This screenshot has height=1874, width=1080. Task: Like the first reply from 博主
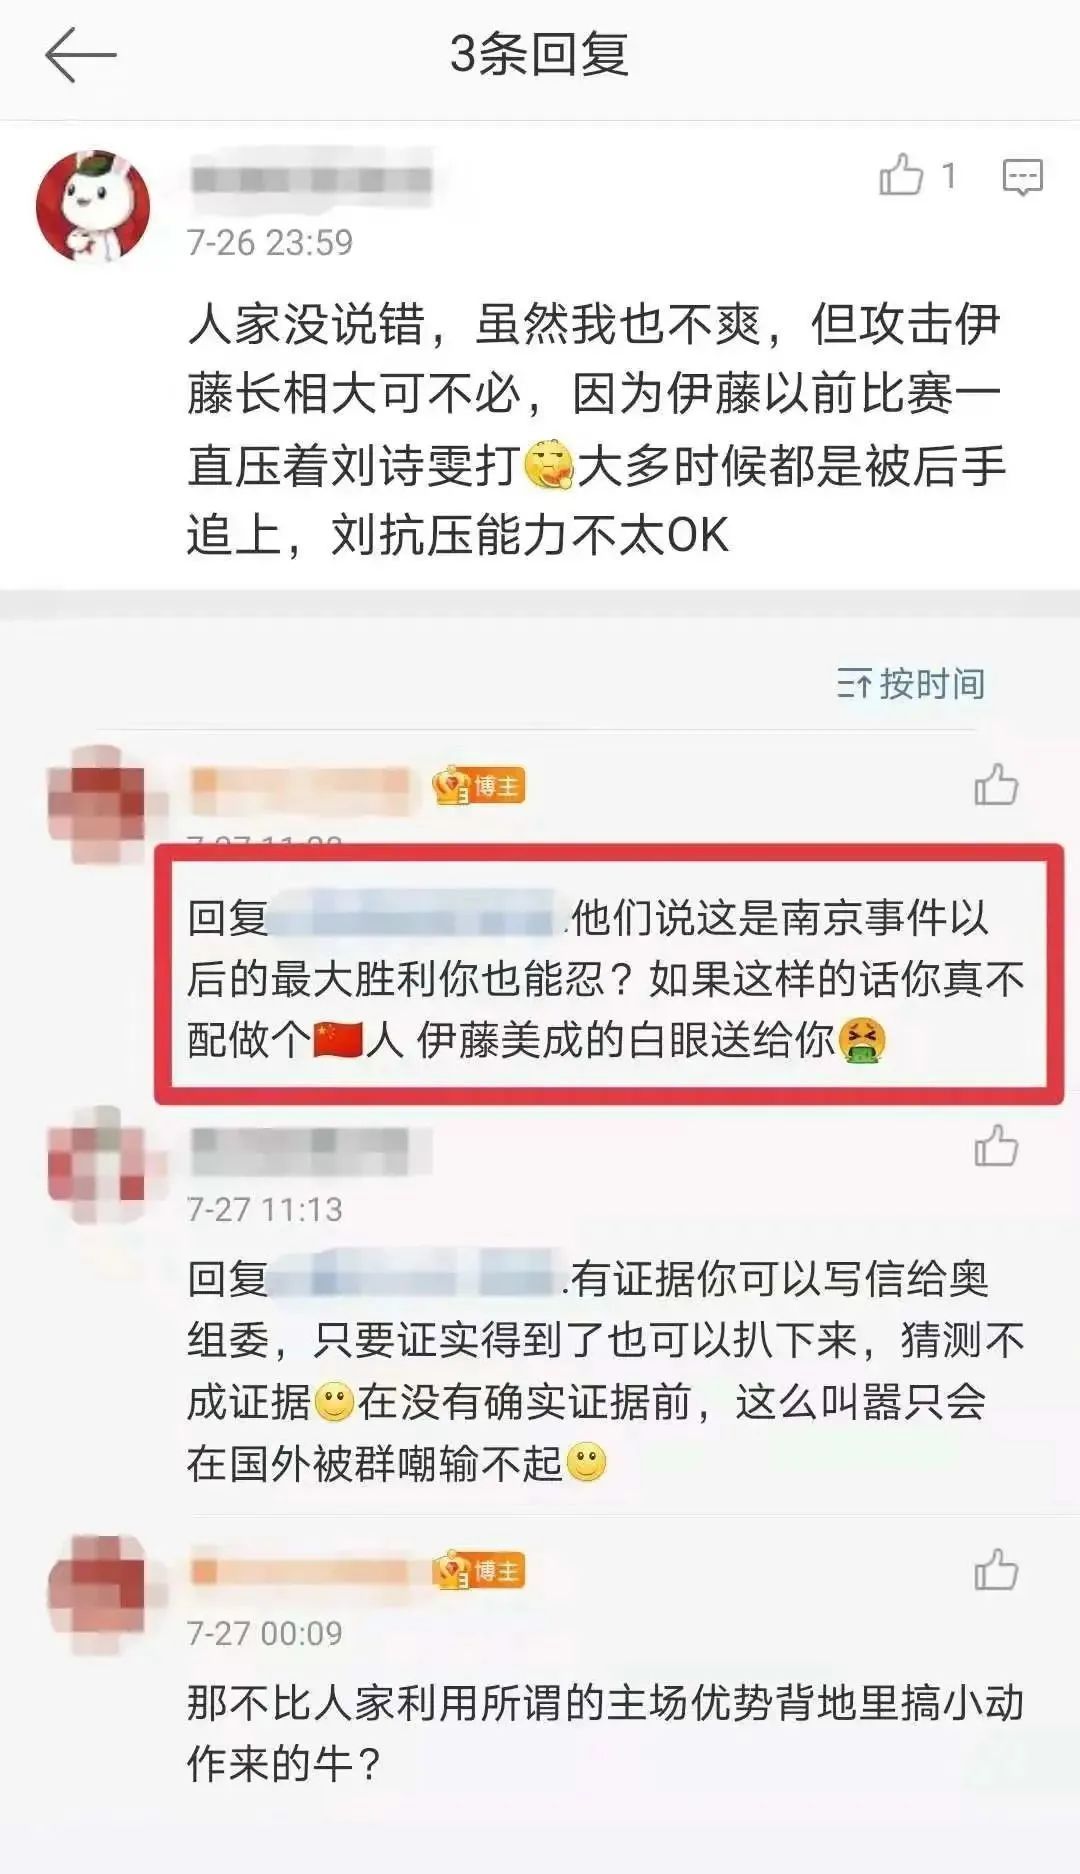point(996,785)
